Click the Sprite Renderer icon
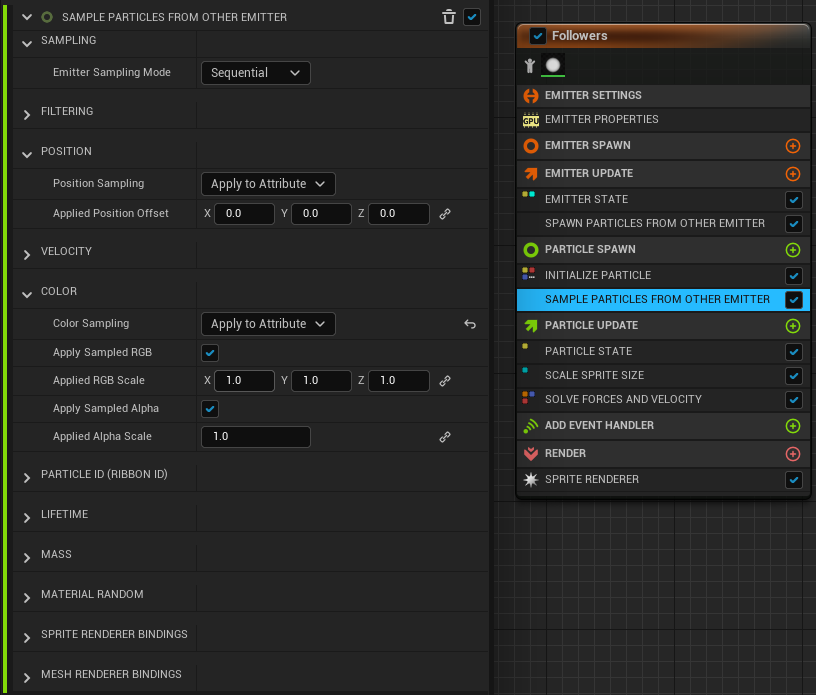 [530, 479]
